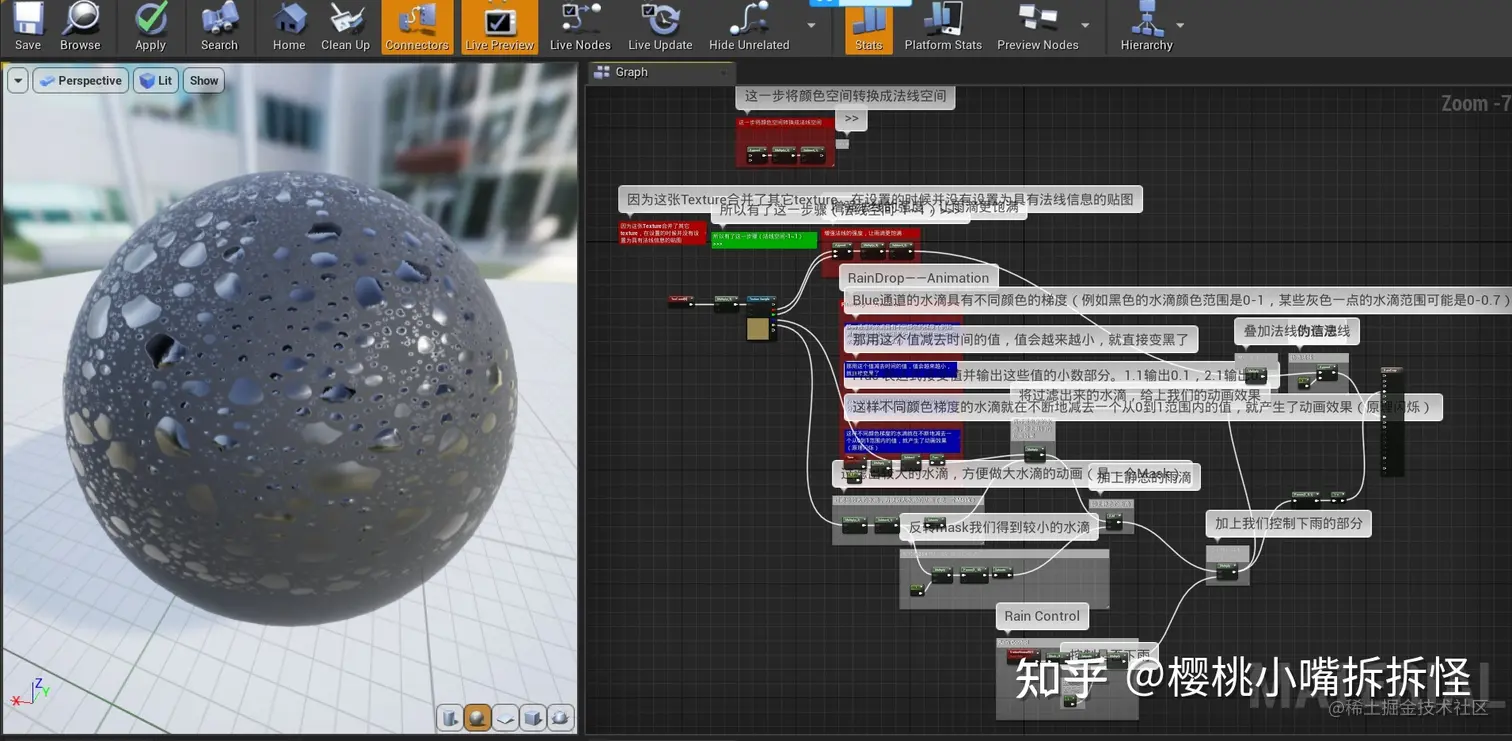Toggle Live Preview mode
Screen dimensions: 1512x741
tap(500, 27)
